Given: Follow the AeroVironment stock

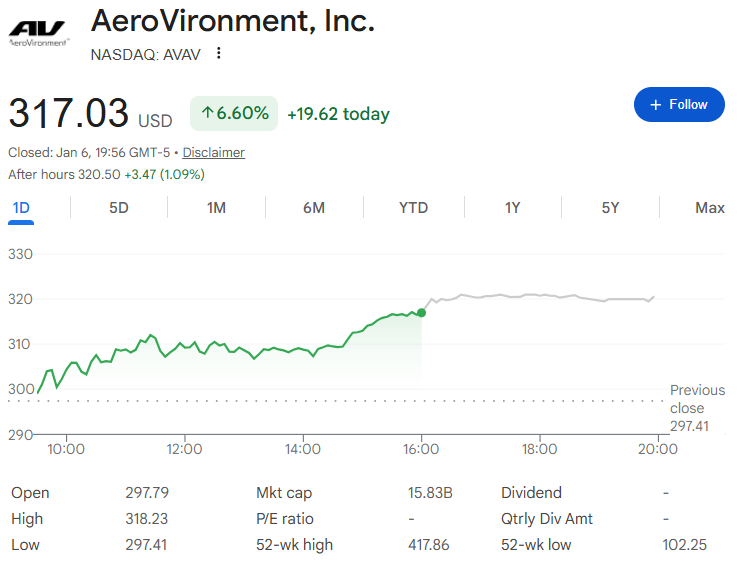Looking at the screenshot, I should (x=679, y=104).
